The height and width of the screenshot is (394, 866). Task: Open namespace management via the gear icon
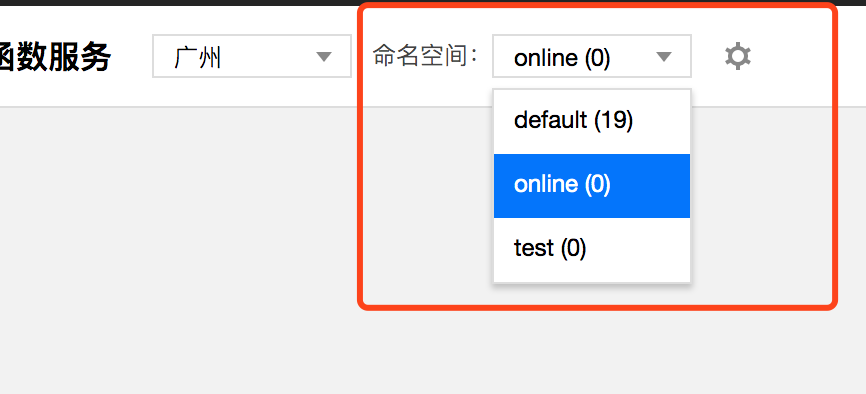coord(738,56)
